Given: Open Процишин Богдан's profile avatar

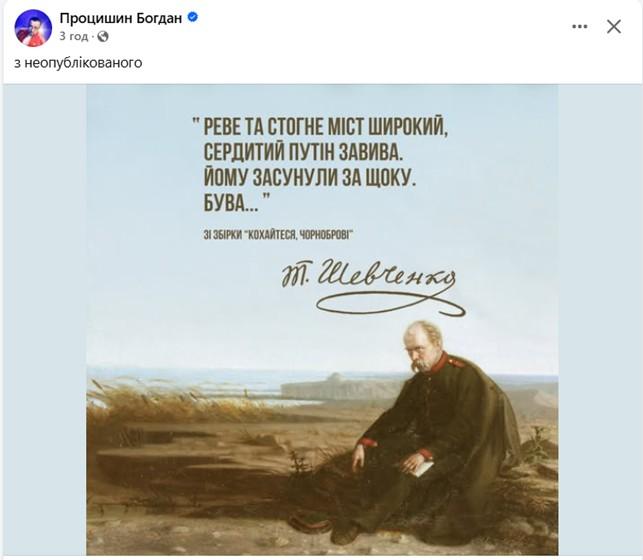Looking at the screenshot, I should pyautogui.click(x=33, y=28).
